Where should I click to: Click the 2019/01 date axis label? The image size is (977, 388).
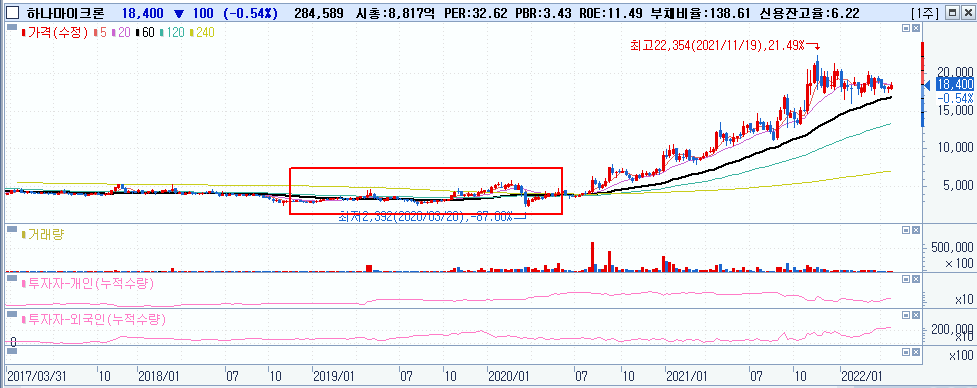[333, 377]
